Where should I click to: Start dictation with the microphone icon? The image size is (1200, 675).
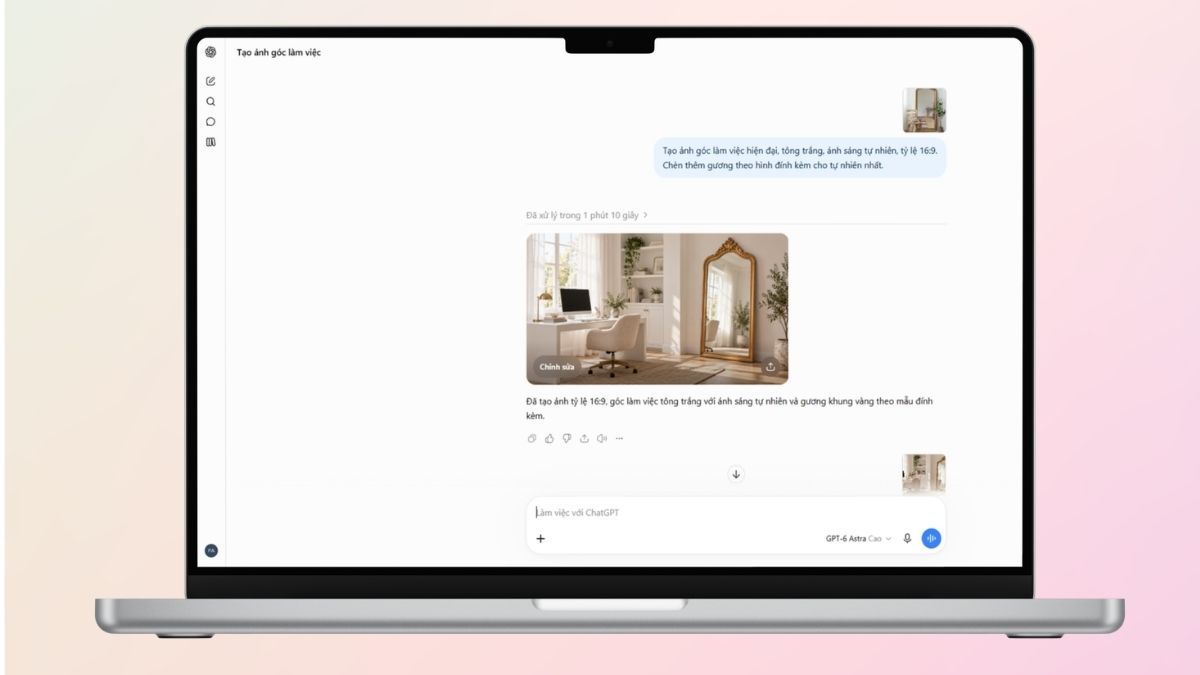pyautogui.click(x=907, y=538)
